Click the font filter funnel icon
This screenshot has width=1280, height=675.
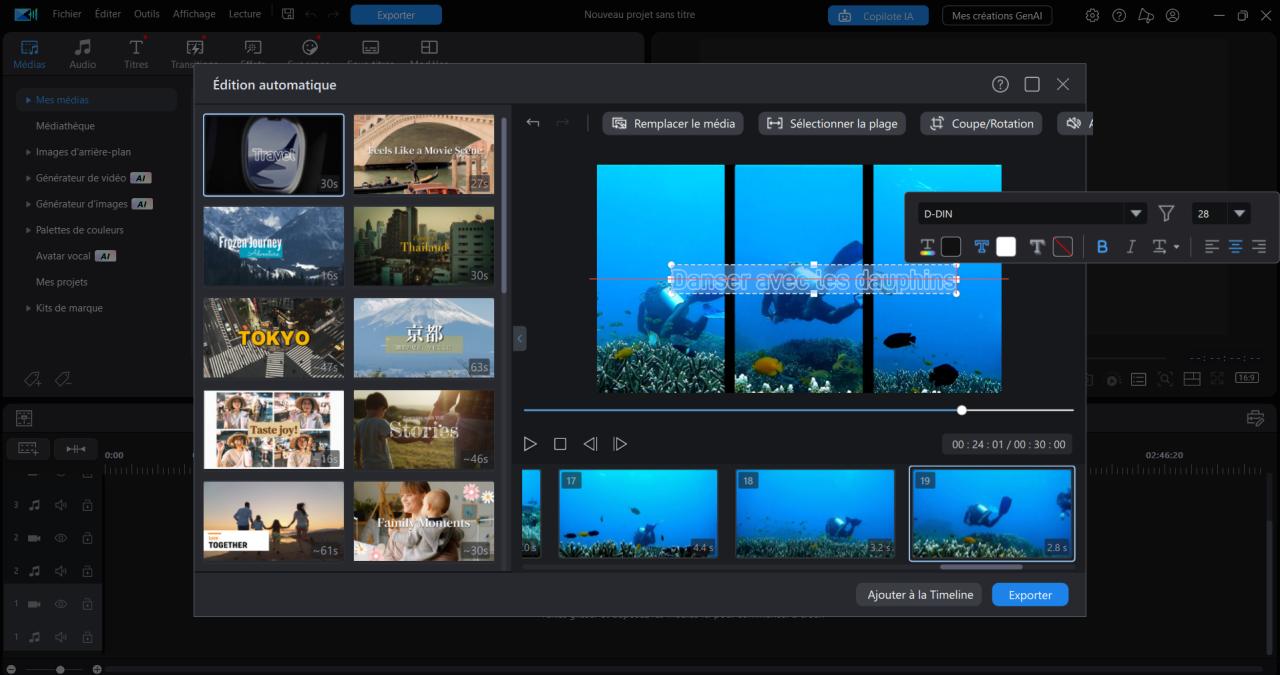tap(1166, 213)
